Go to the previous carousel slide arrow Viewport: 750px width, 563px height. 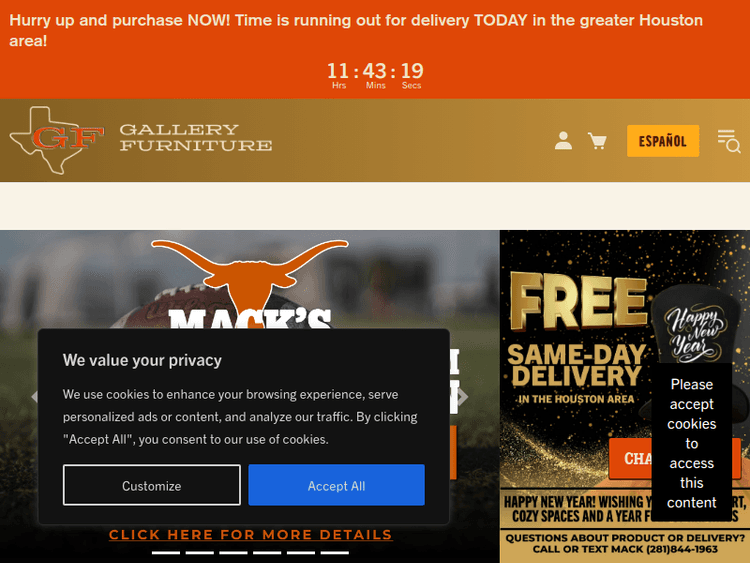pyautogui.click(x=34, y=397)
